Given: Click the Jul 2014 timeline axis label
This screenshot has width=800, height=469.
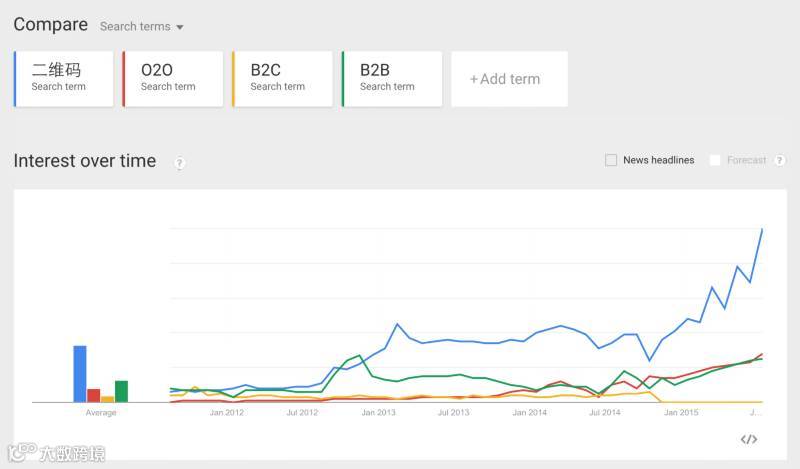Looking at the screenshot, I should tap(605, 412).
